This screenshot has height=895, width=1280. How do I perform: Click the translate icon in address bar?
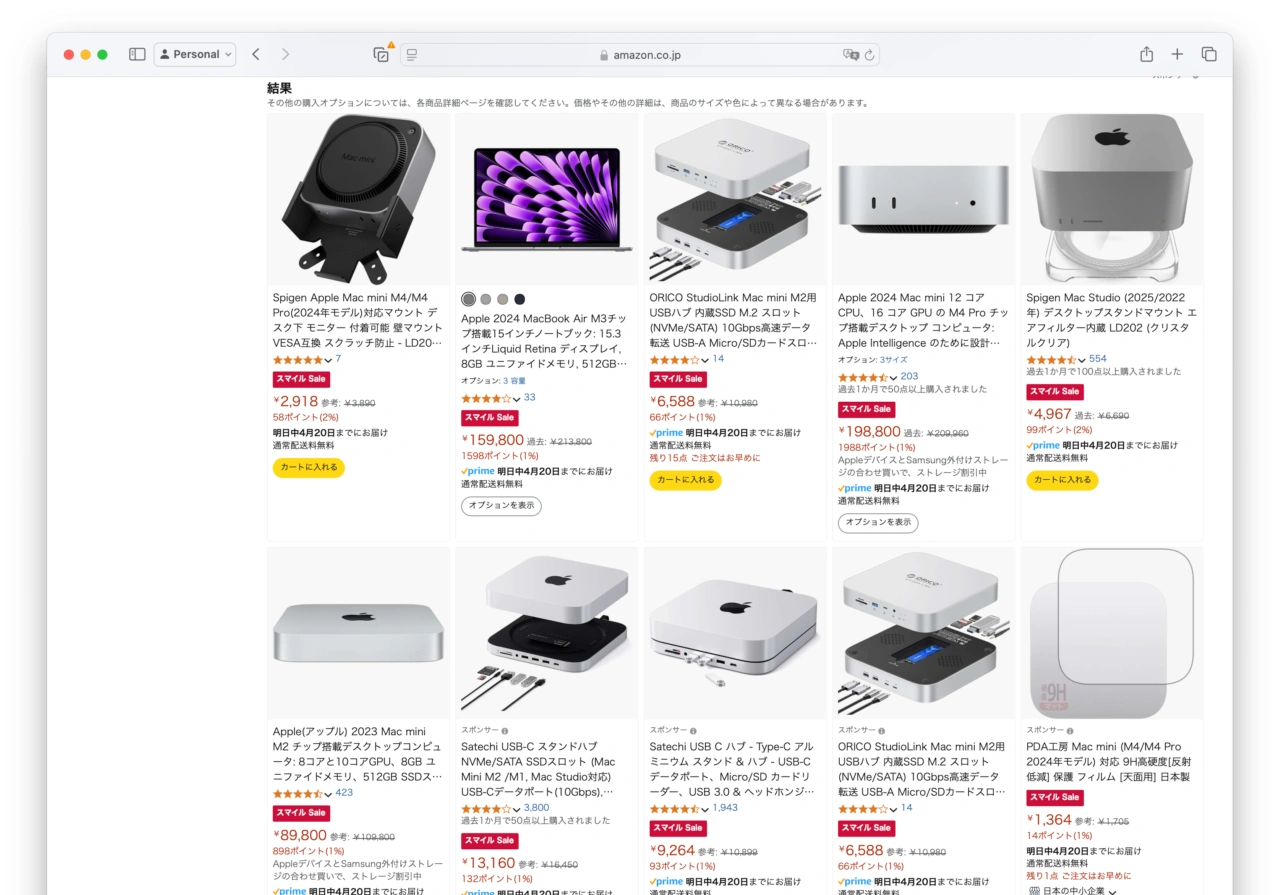(851, 55)
